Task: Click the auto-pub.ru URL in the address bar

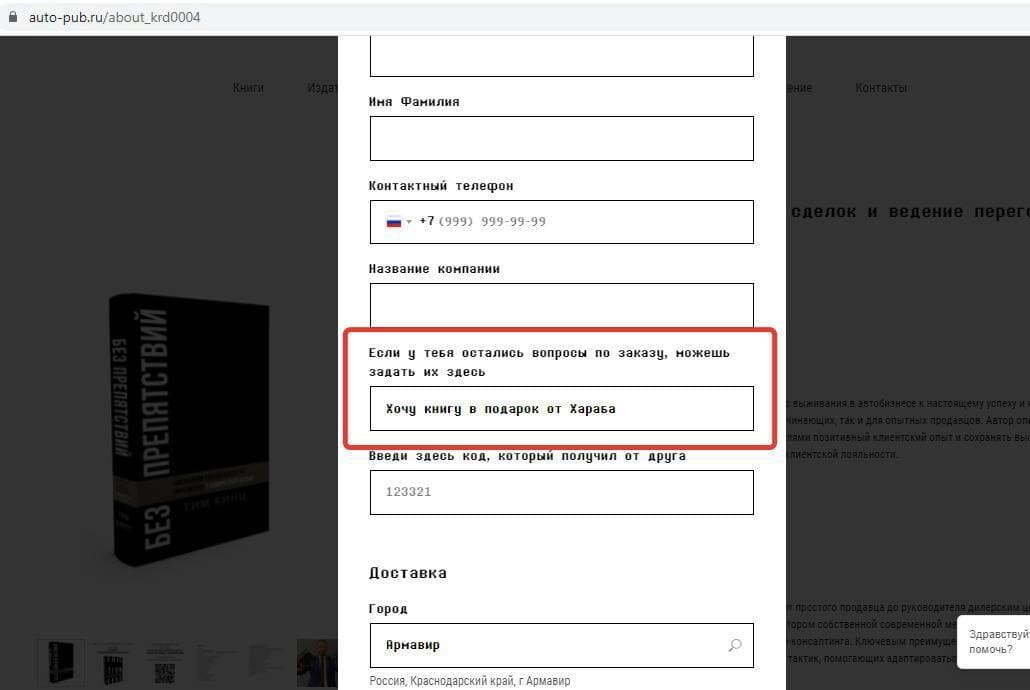Action: [x=114, y=18]
